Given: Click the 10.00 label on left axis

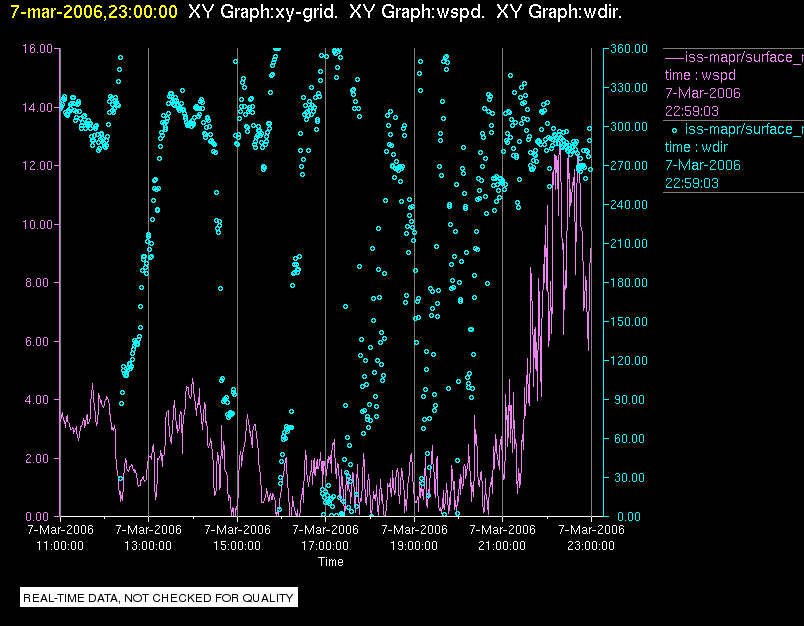Looking at the screenshot, I should coord(37,225).
